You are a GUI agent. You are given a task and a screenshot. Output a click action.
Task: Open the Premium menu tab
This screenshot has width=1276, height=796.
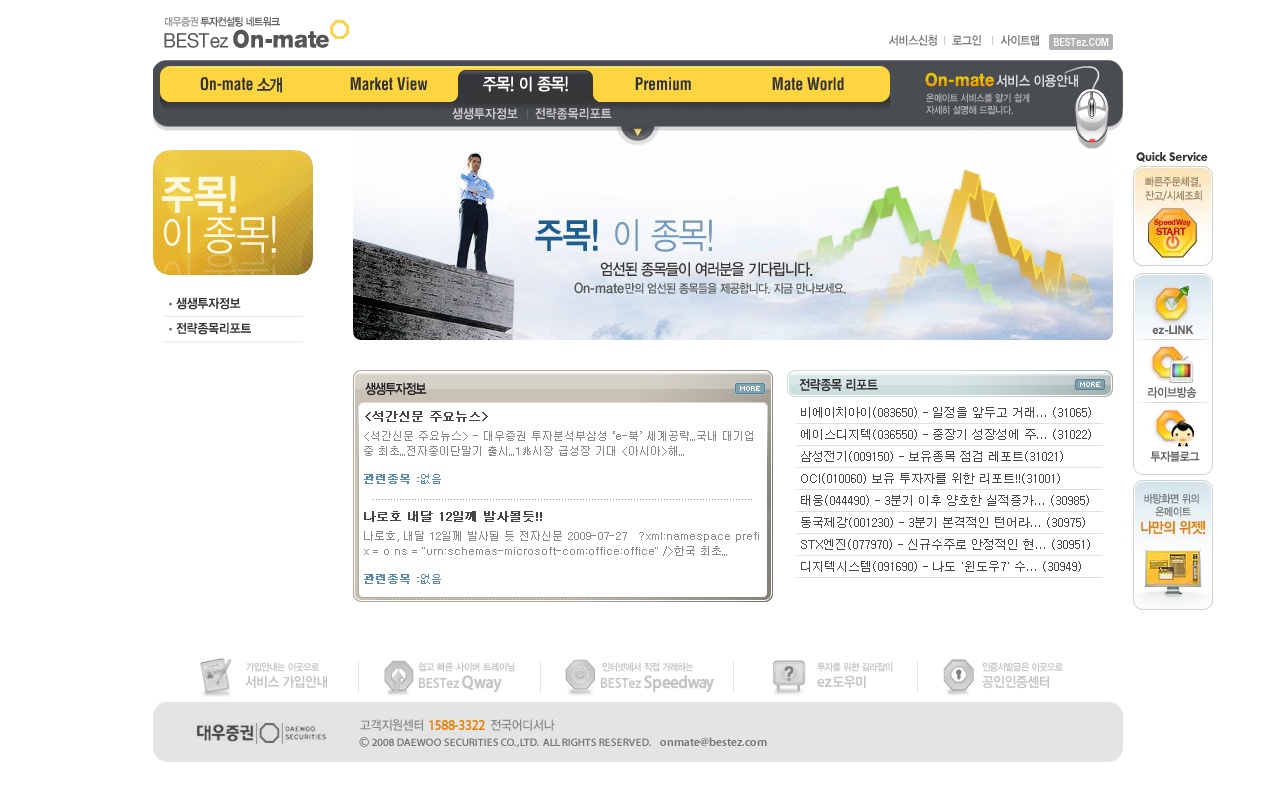click(663, 85)
